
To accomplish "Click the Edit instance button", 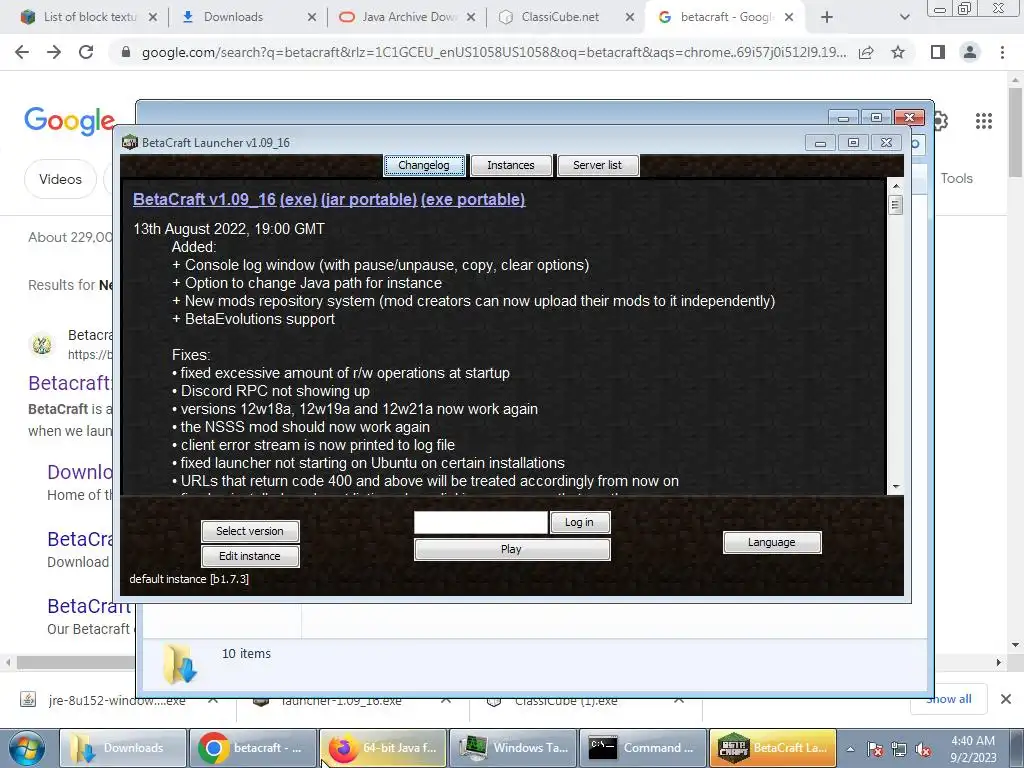I will coord(250,556).
